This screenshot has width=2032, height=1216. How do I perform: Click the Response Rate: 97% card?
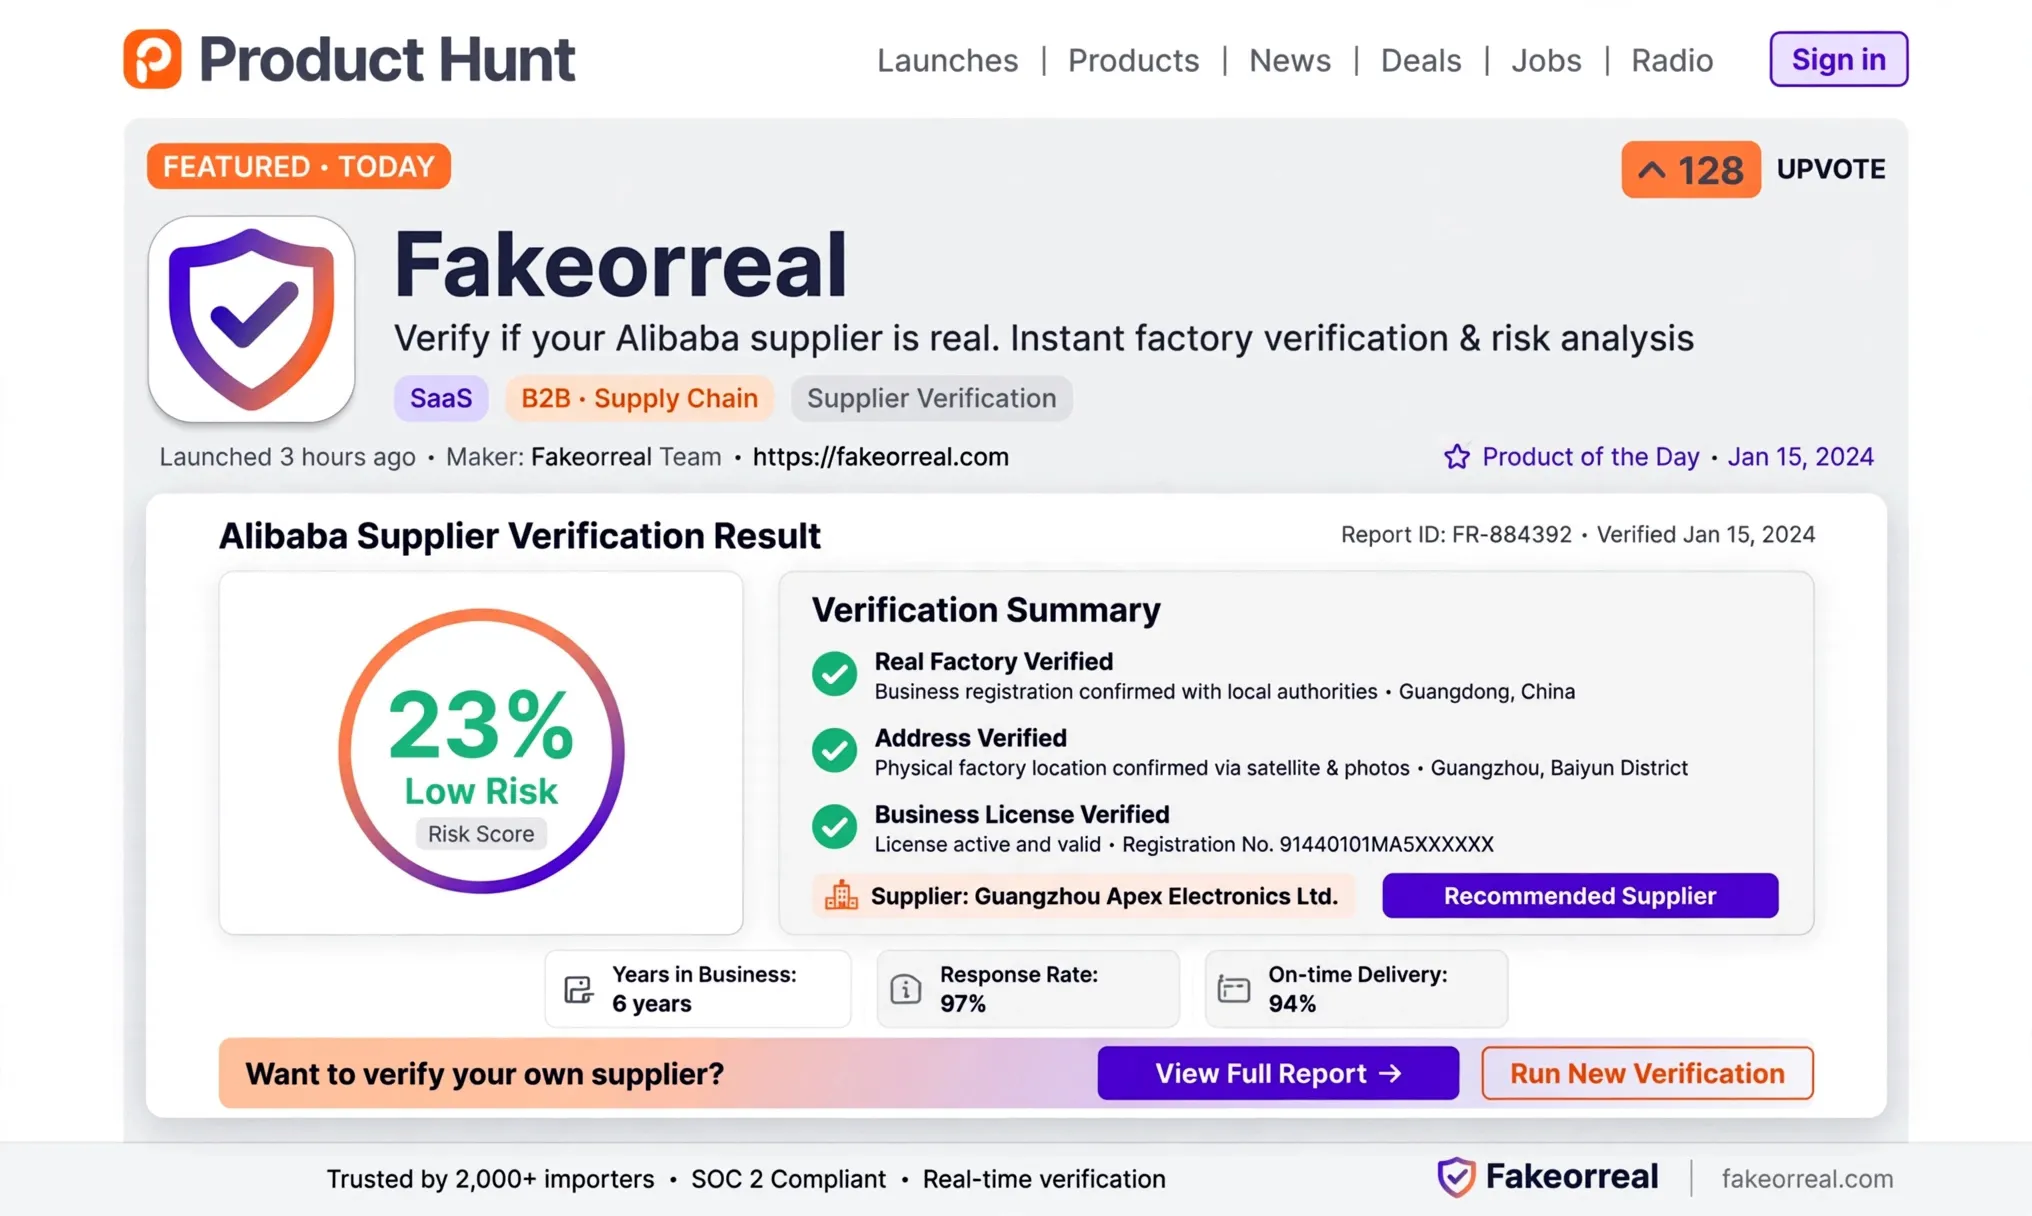tap(1028, 989)
